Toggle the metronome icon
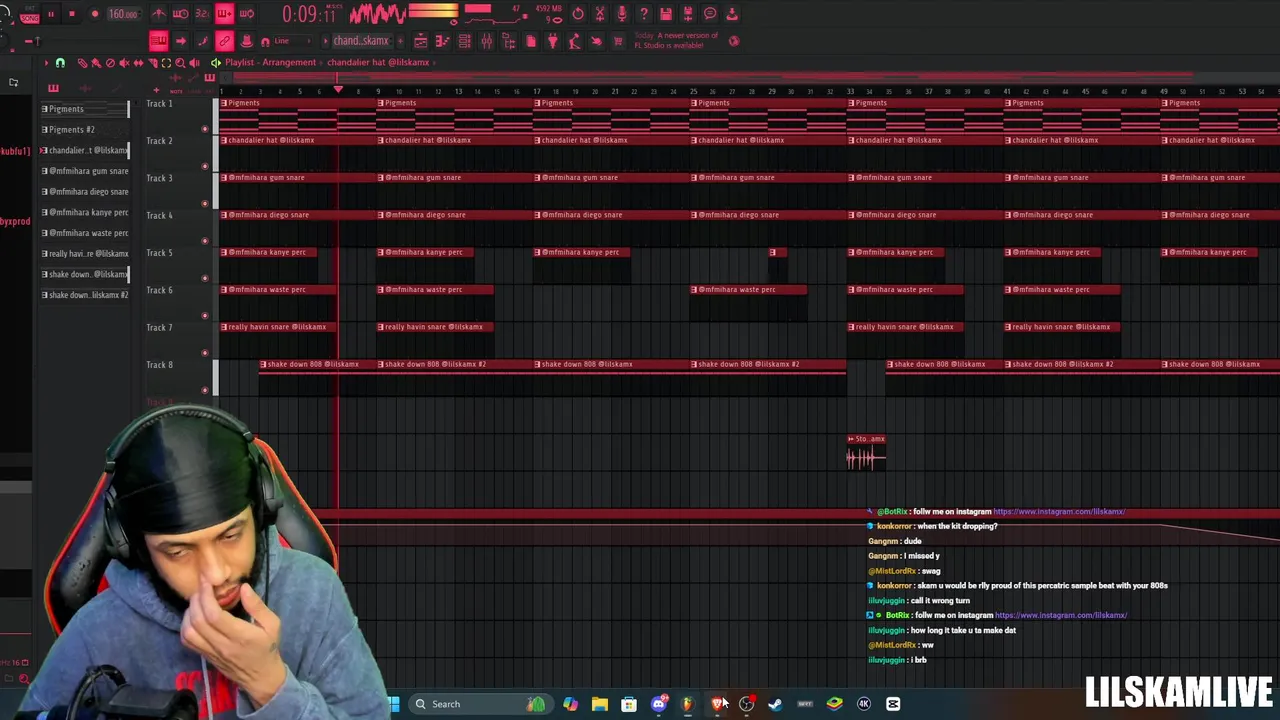This screenshot has height=720, width=1280. point(159,14)
